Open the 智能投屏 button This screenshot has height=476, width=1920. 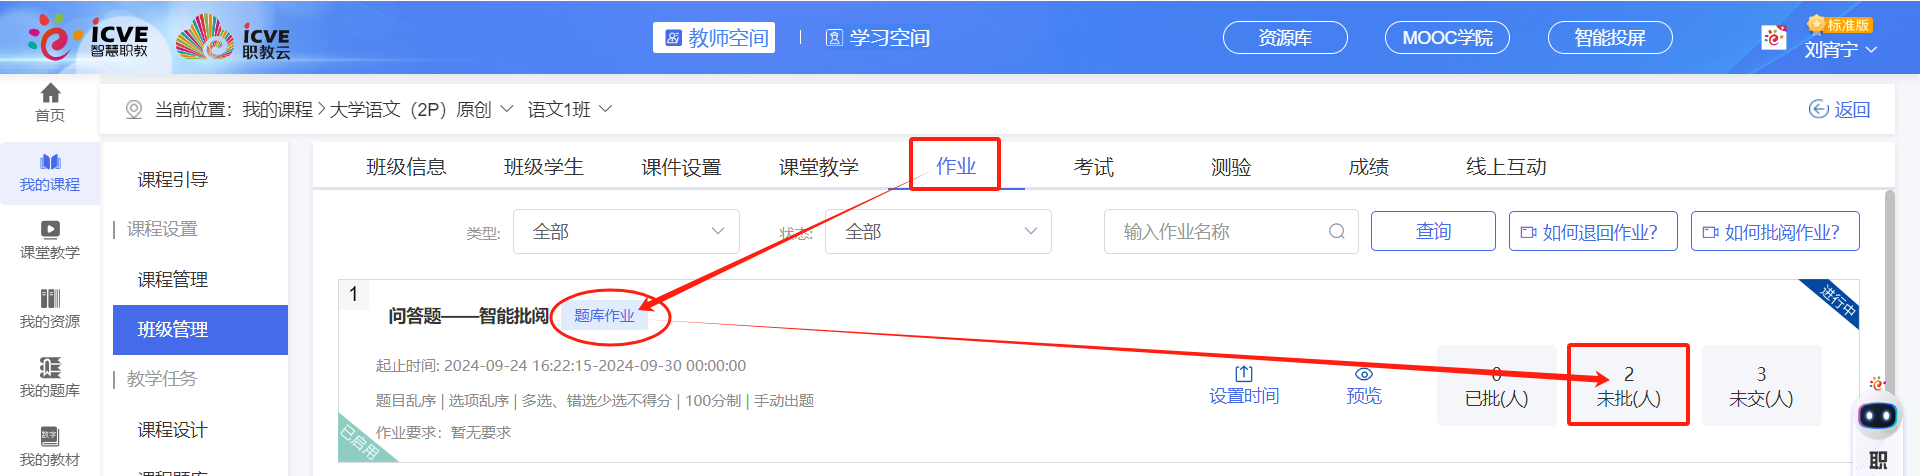click(1610, 38)
